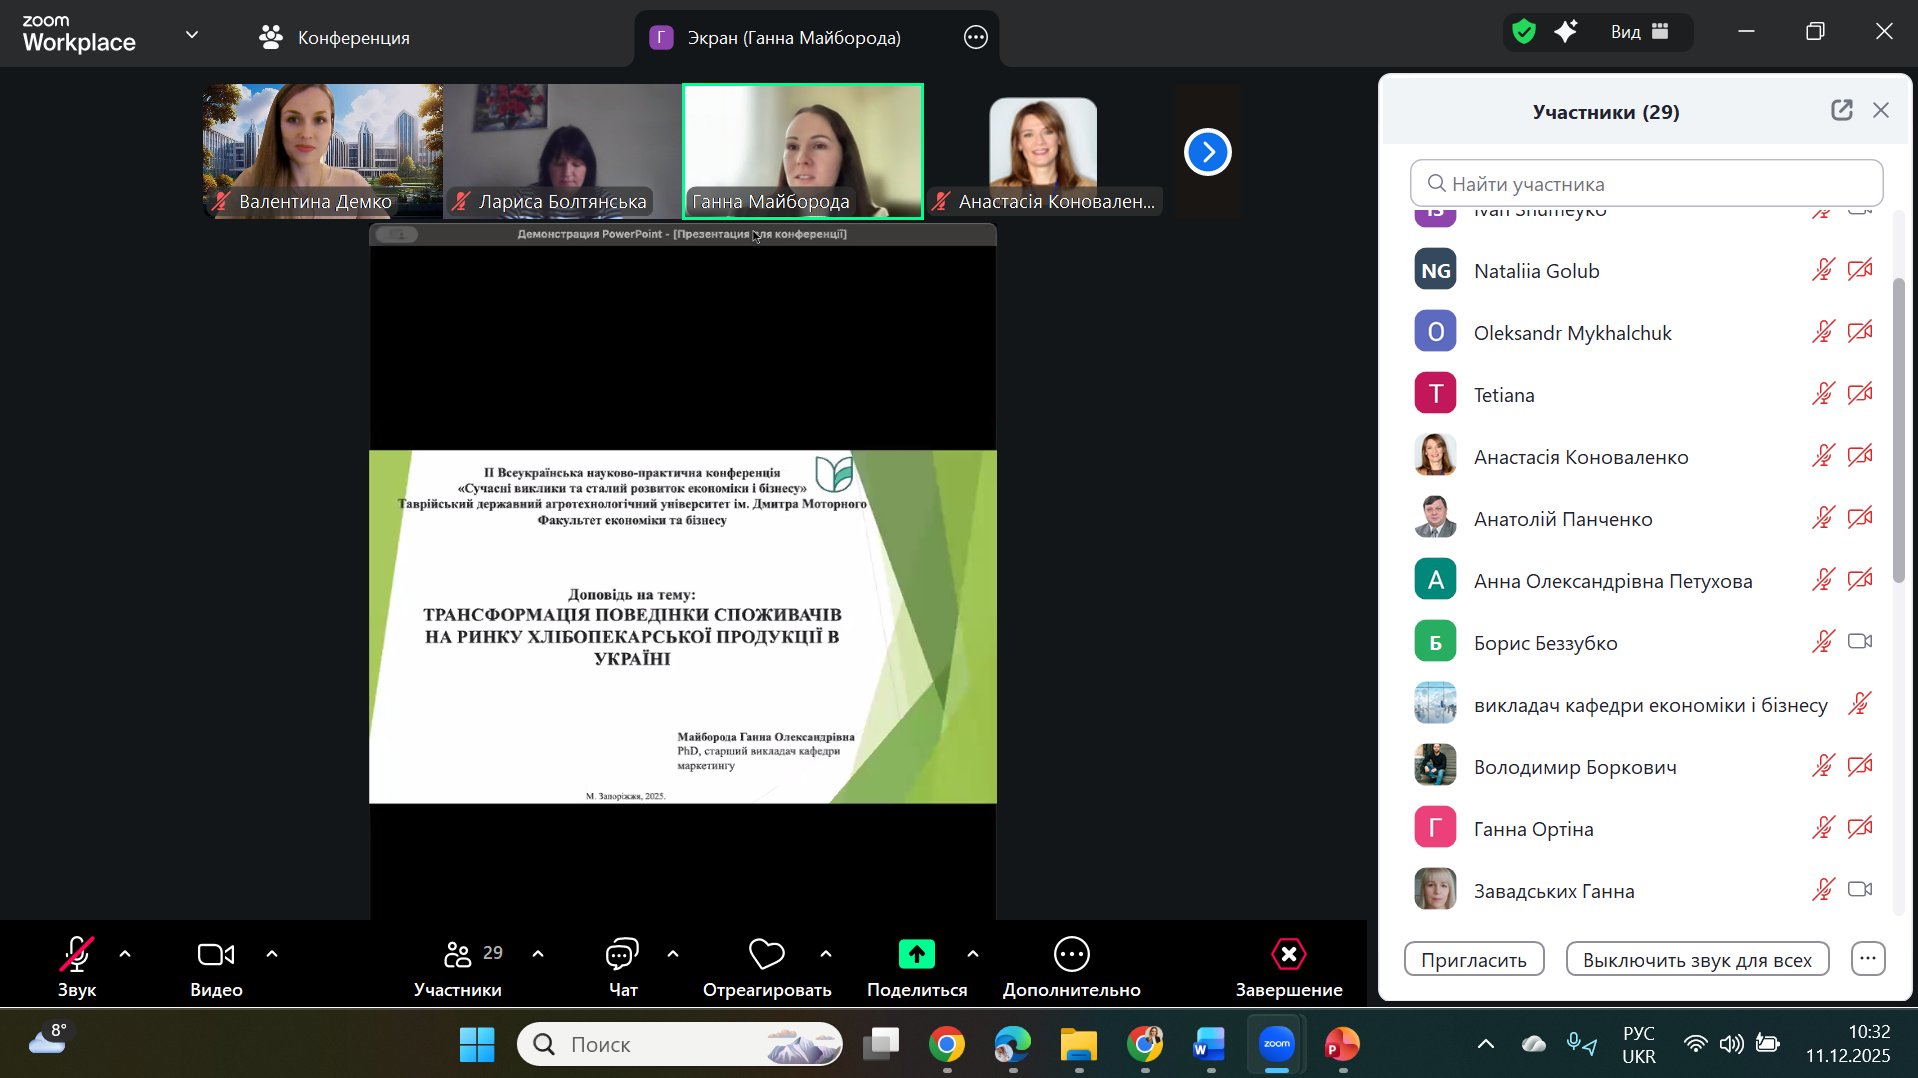Pop out the participants panel
The image size is (1918, 1078).
coord(1841,111)
